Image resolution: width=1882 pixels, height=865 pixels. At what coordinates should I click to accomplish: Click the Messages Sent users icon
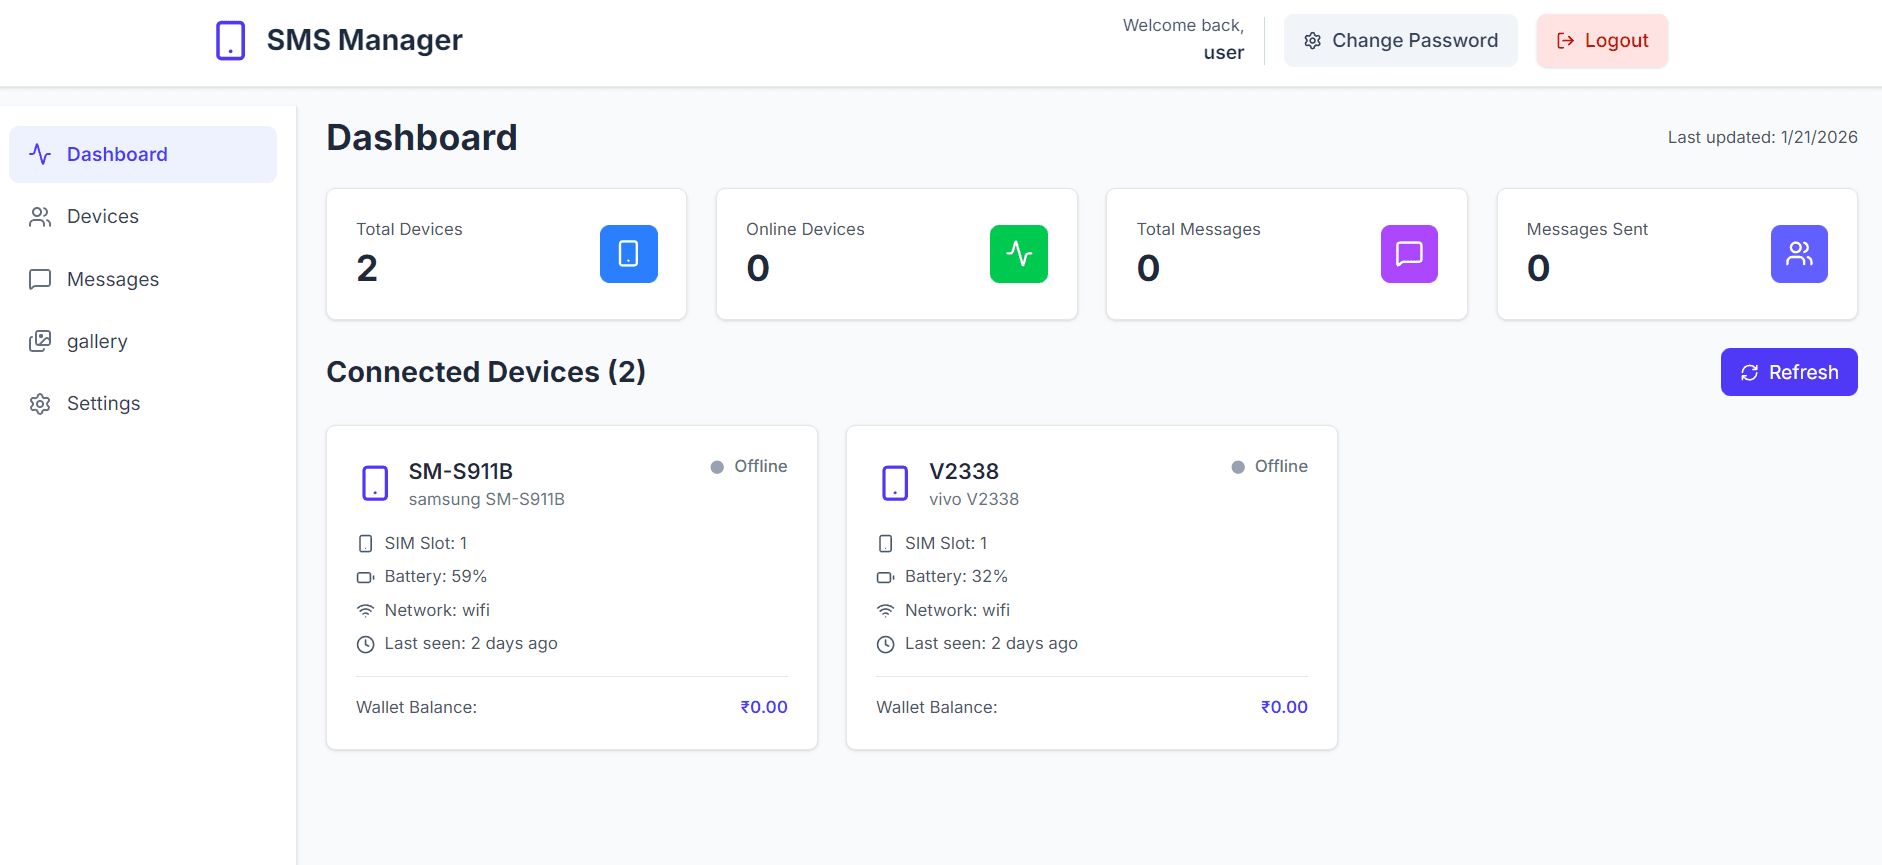click(x=1798, y=254)
